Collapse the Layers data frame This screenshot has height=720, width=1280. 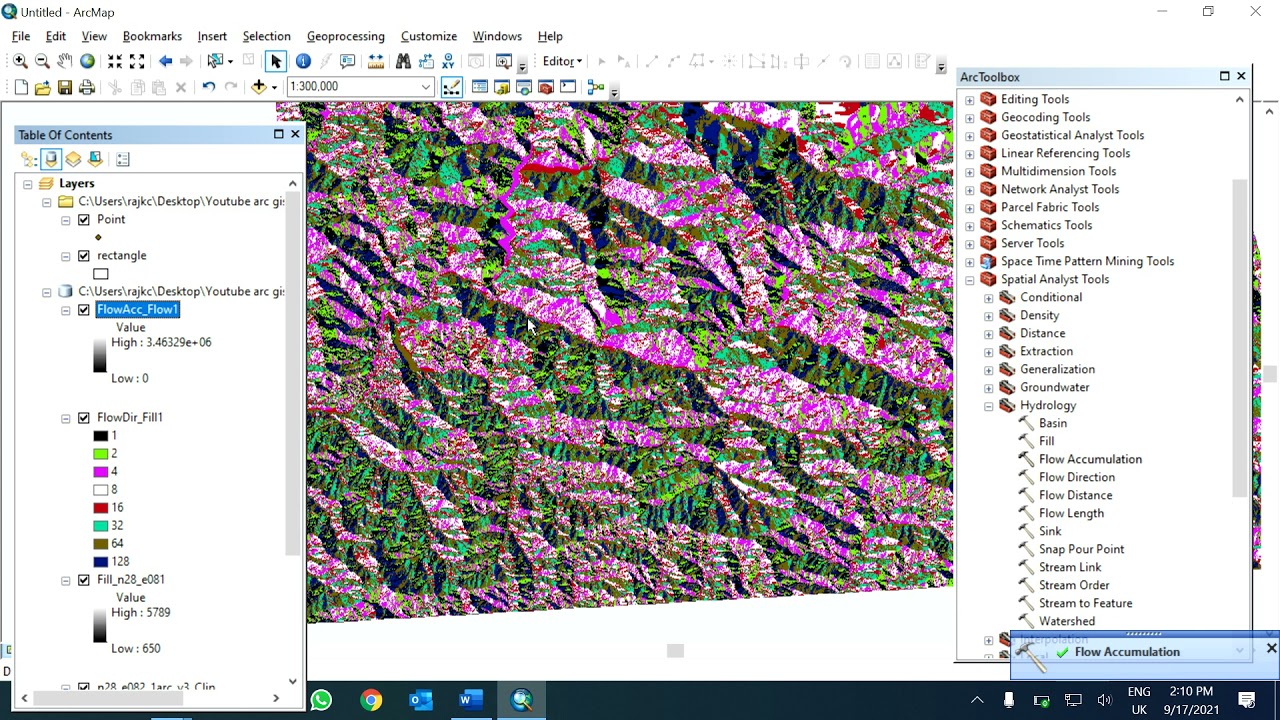[x=28, y=184]
